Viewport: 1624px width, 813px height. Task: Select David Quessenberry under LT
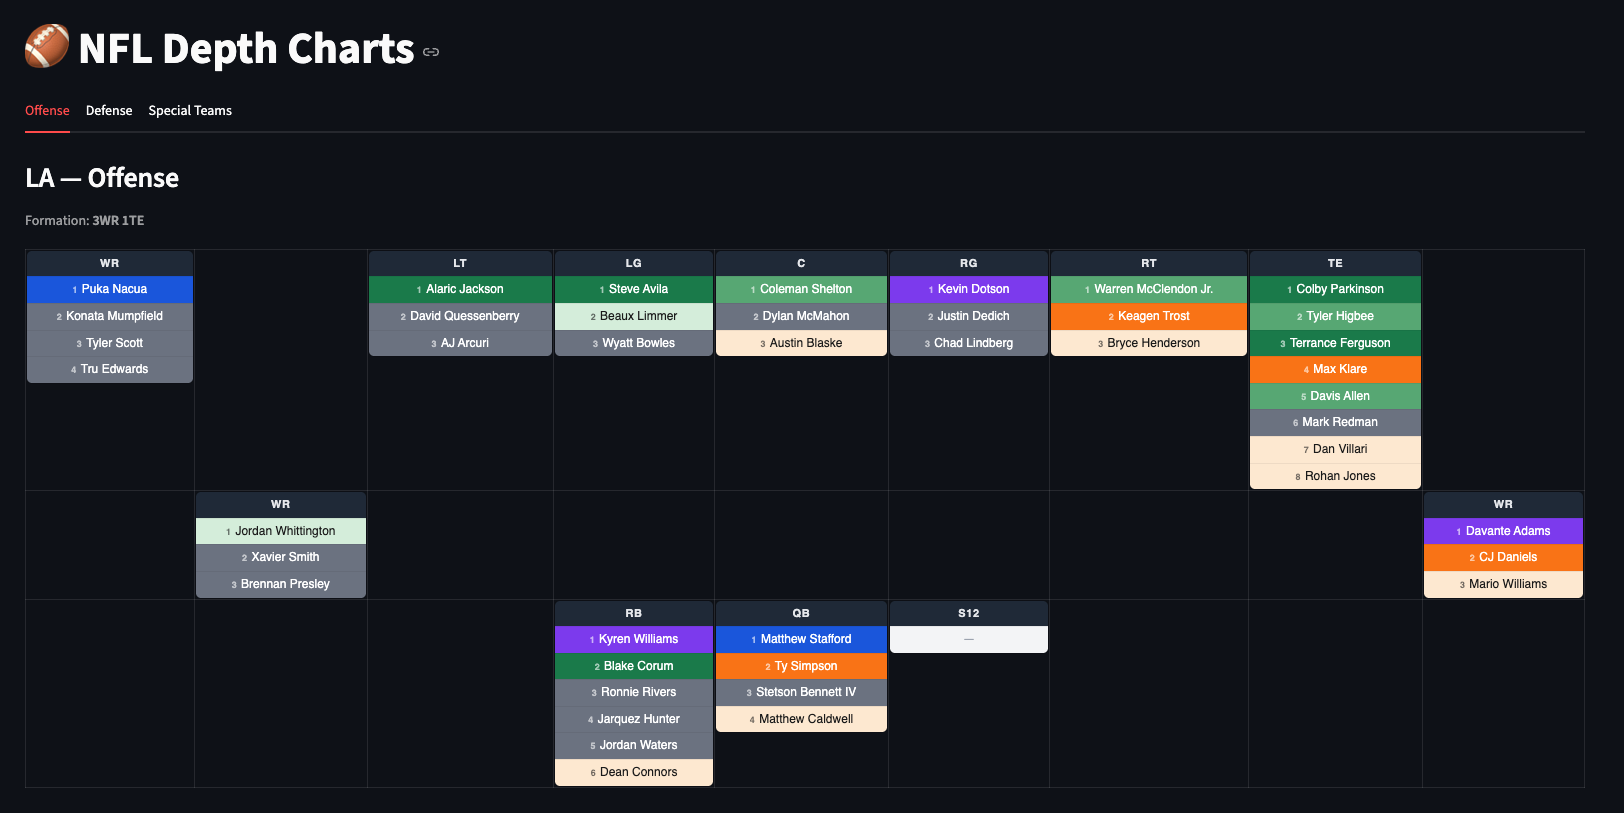coord(460,316)
